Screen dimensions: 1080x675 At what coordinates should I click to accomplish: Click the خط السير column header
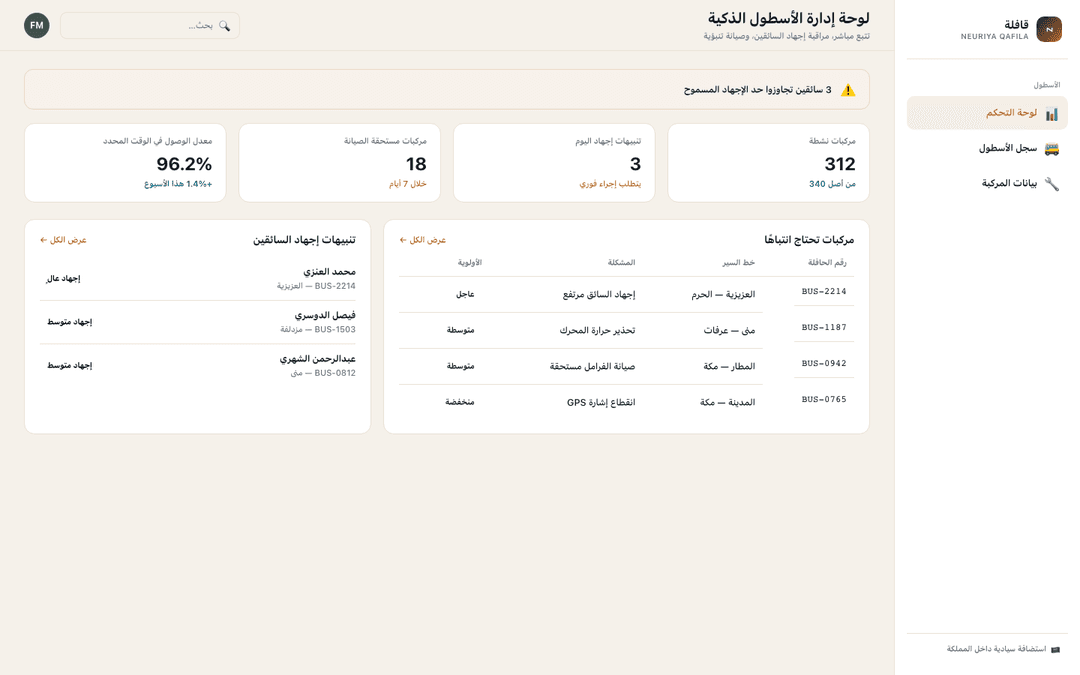tap(738, 262)
